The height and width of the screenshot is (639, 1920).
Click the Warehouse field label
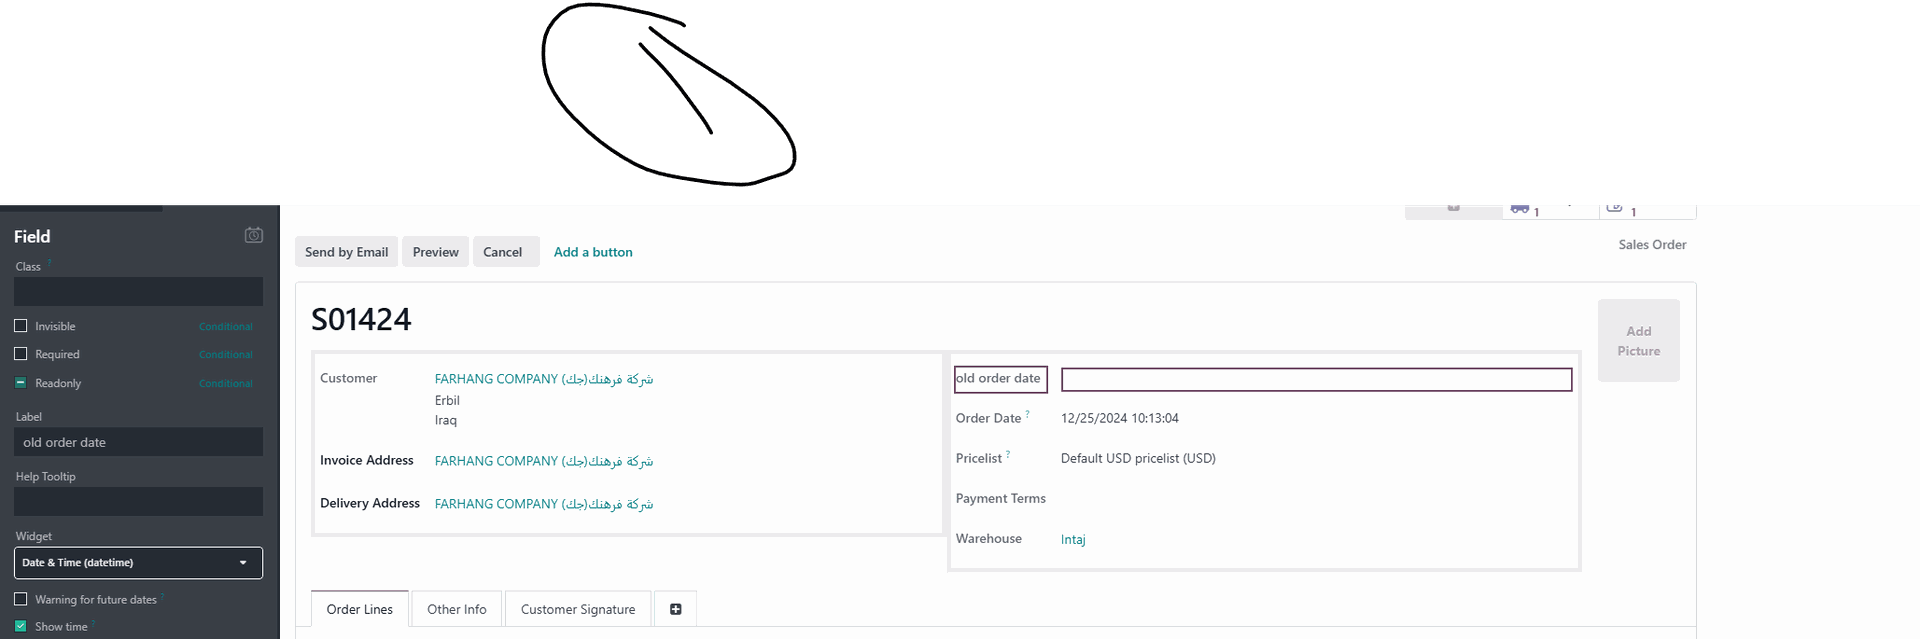[x=989, y=538]
